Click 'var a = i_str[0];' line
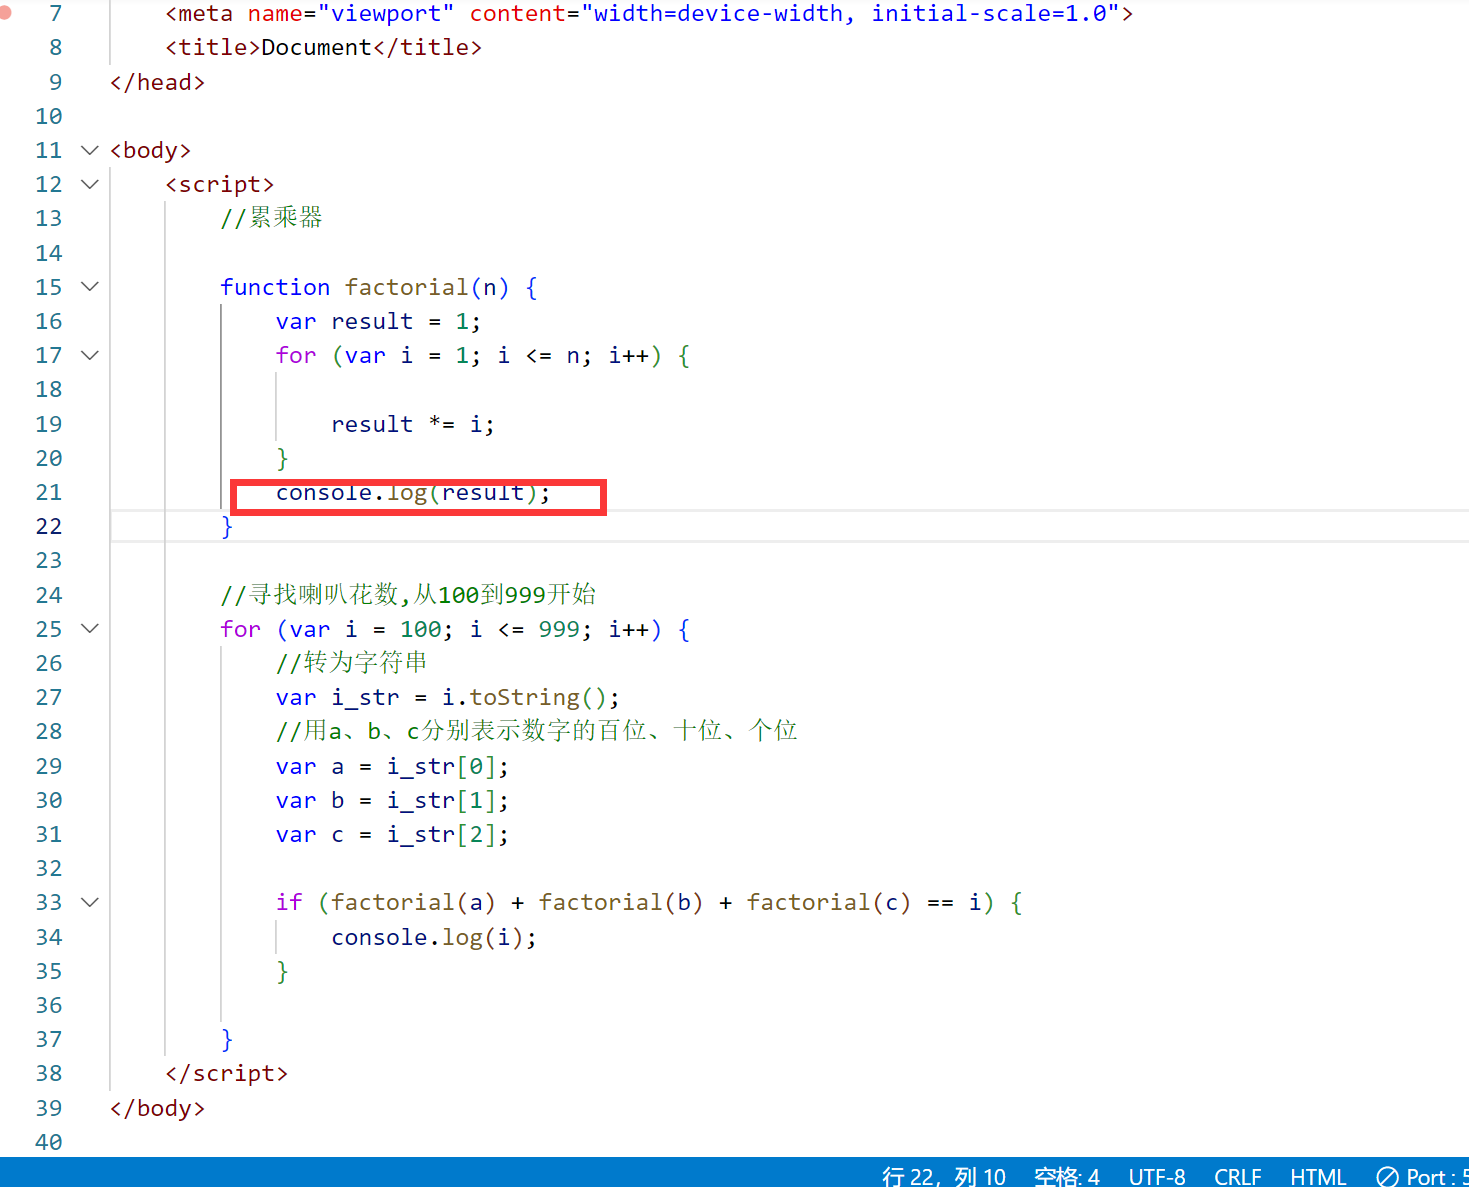The image size is (1469, 1187). click(x=392, y=766)
